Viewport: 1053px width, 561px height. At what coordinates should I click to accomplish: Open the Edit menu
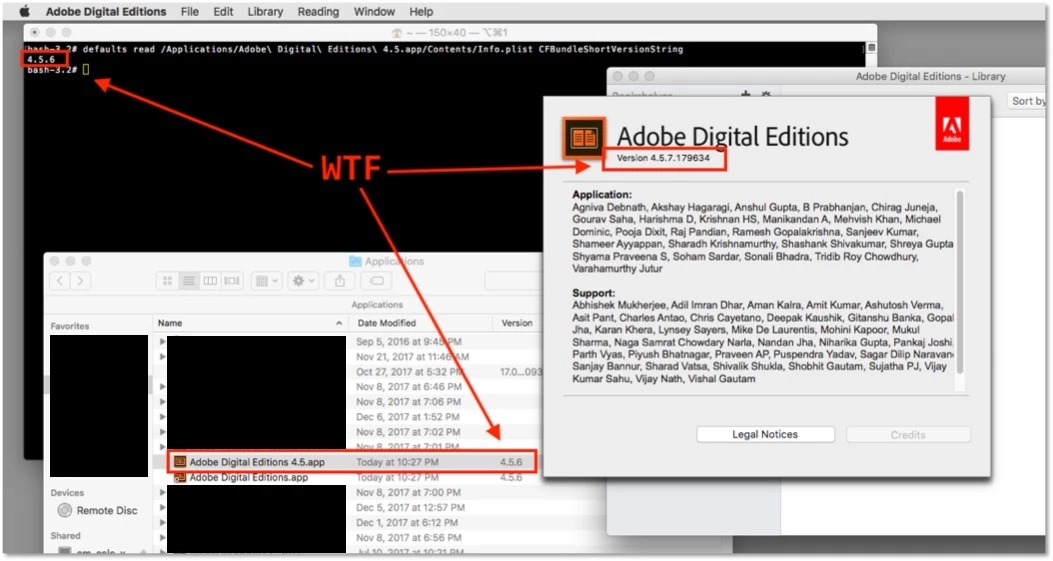tap(223, 11)
